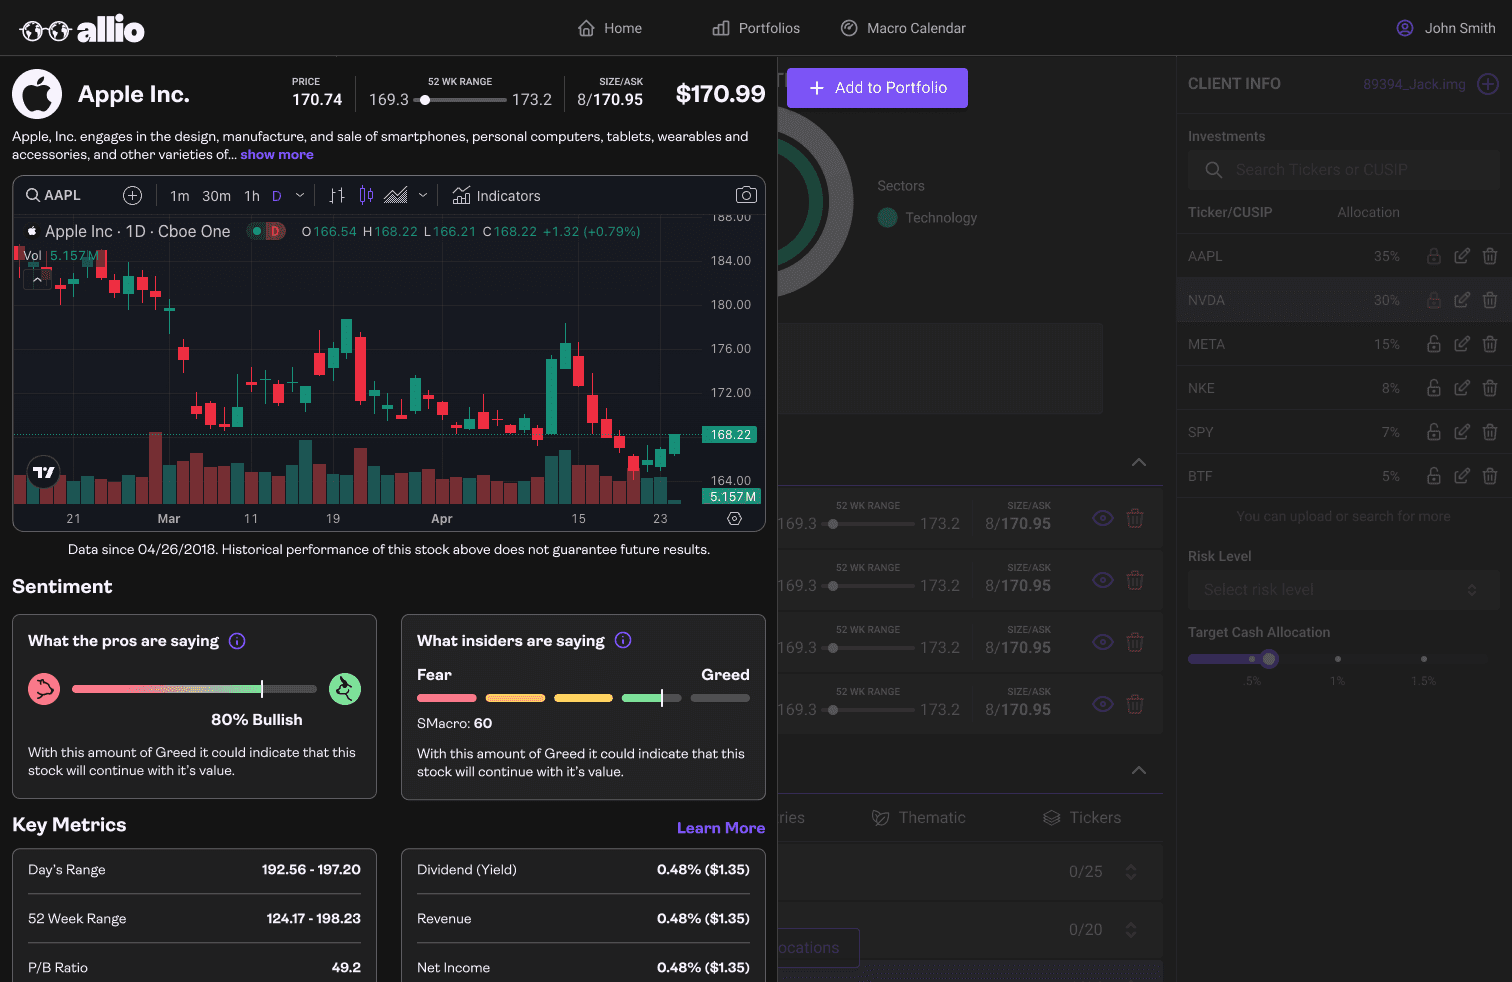Click the John Smith user avatar icon
Viewport: 1512px width, 982px height.
coord(1405,28)
